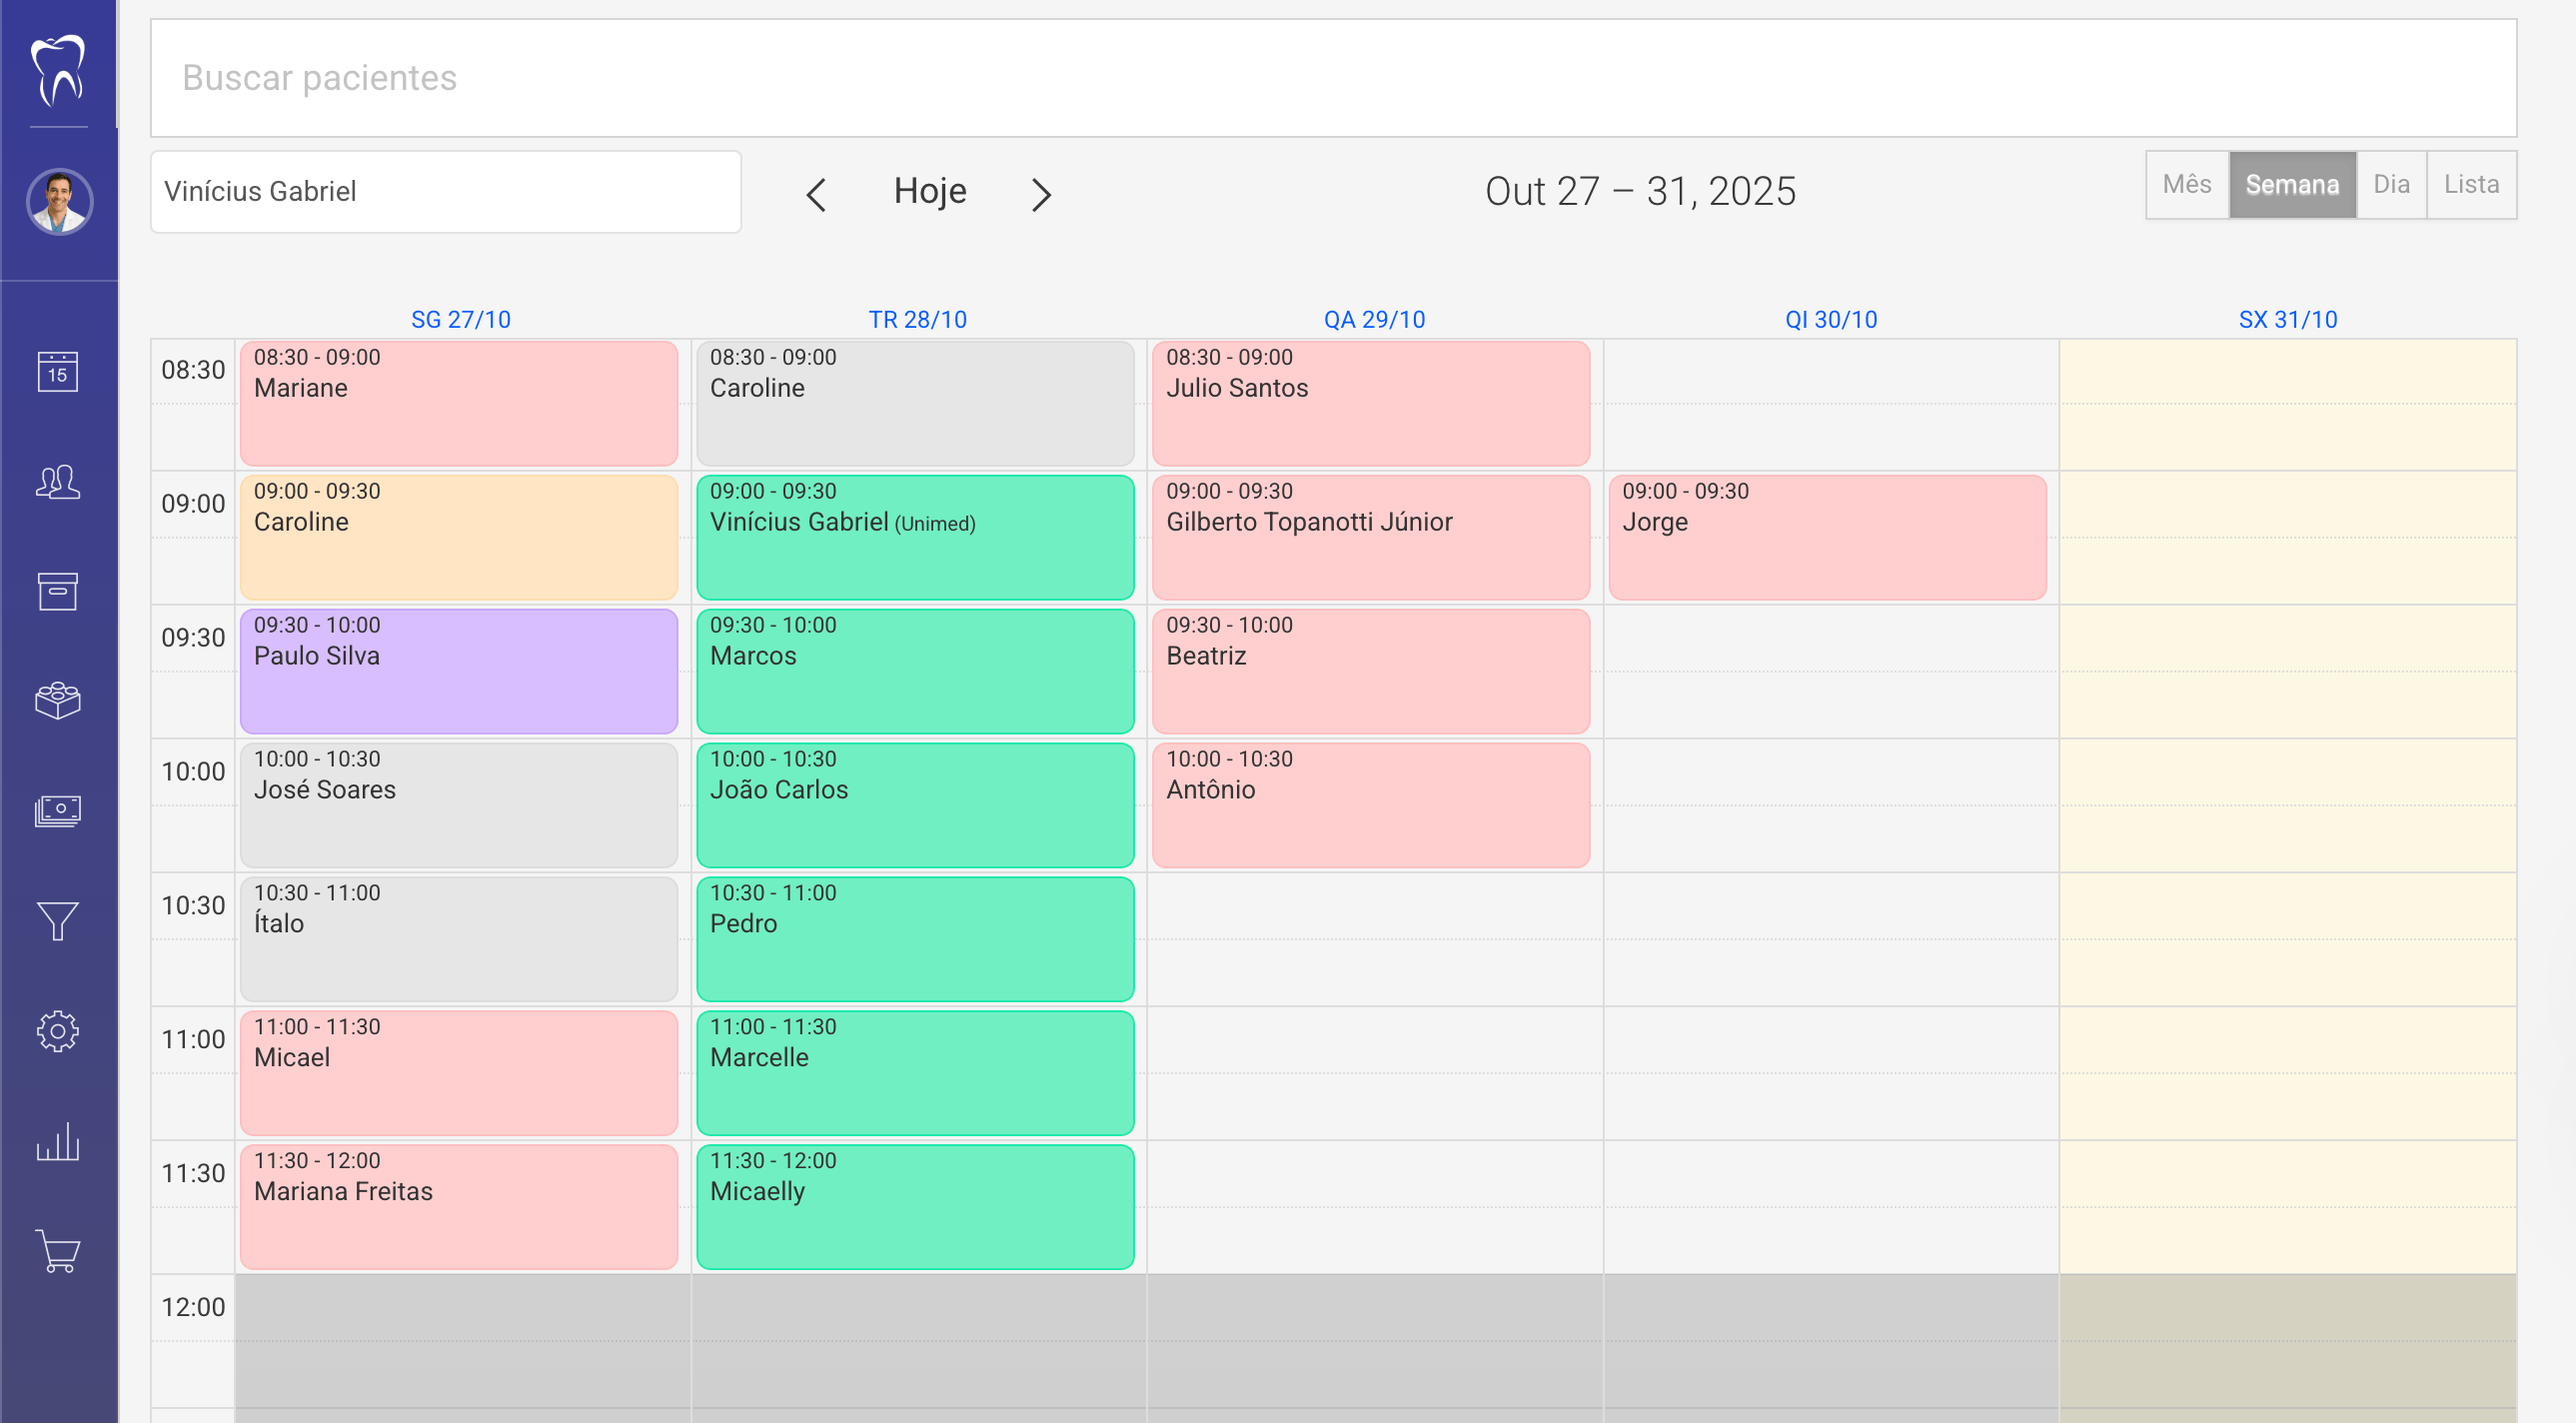Click the building blocks sidebar icon

coord(58,701)
